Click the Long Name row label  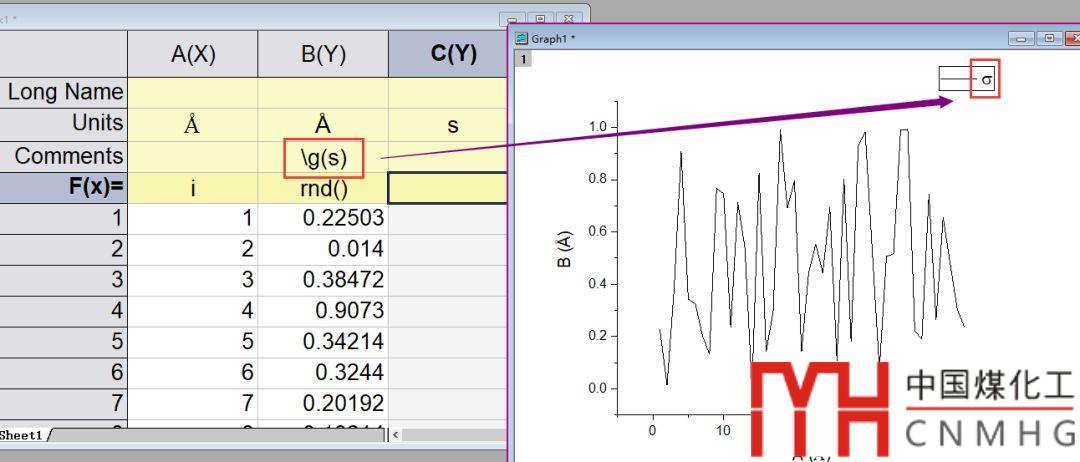(x=64, y=93)
